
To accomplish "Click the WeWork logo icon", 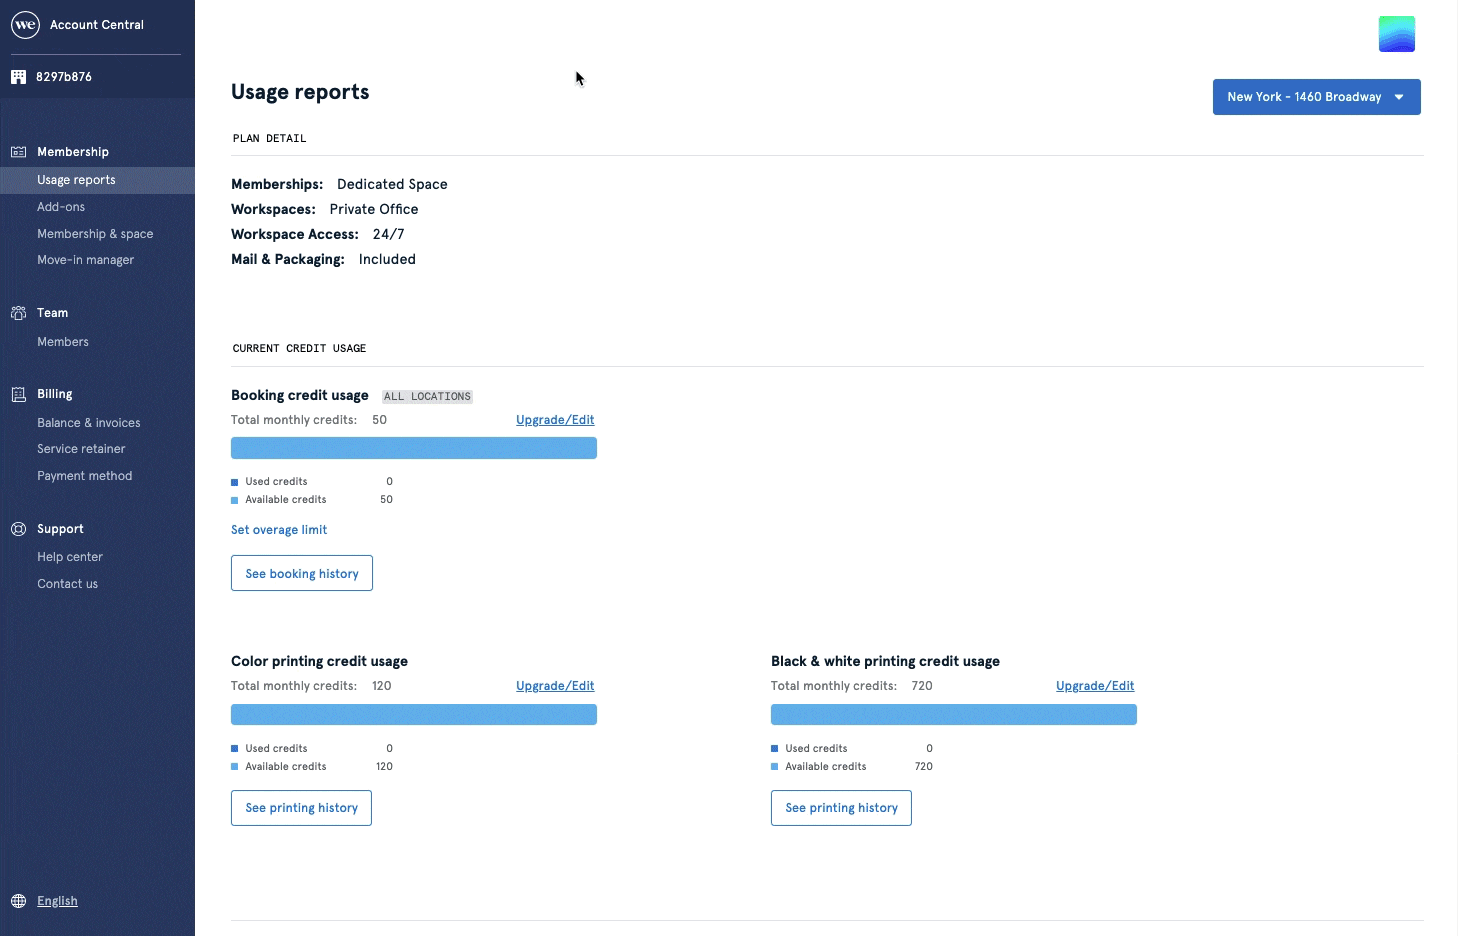I will coord(25,24).
